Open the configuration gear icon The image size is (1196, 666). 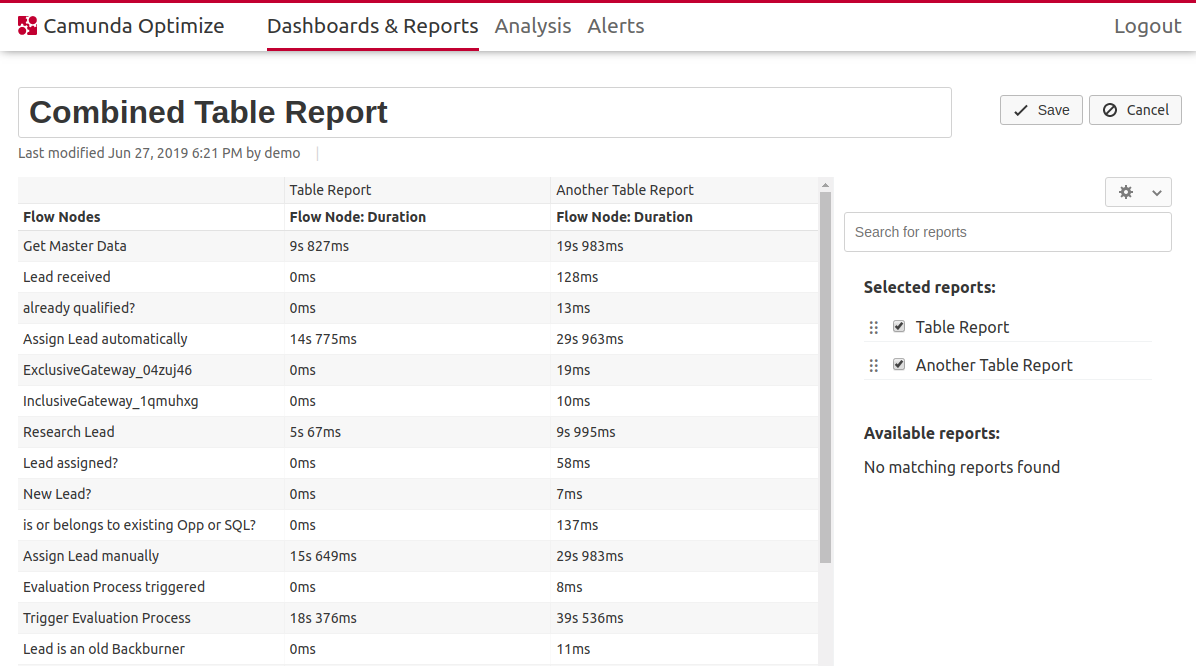pos(1126,192)
